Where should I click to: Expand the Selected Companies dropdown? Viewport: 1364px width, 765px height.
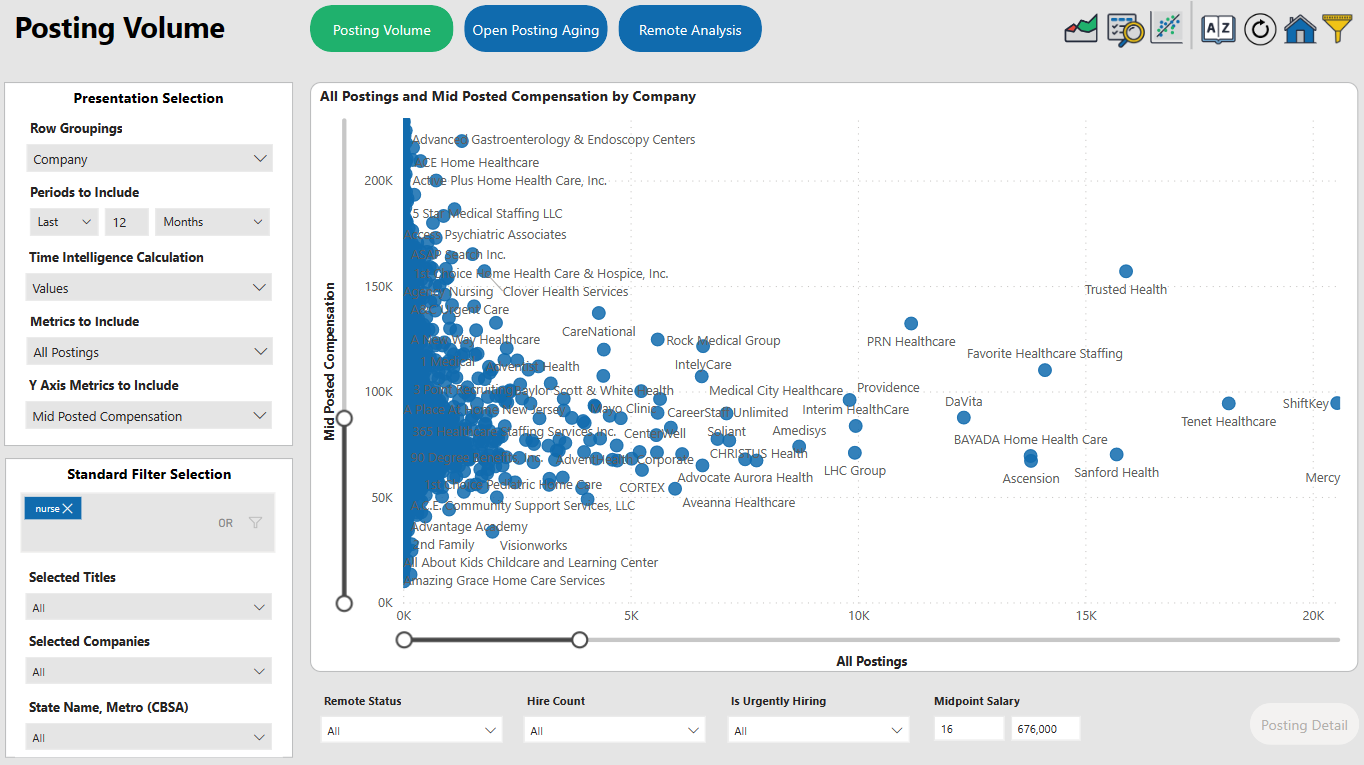click(148, 670)
